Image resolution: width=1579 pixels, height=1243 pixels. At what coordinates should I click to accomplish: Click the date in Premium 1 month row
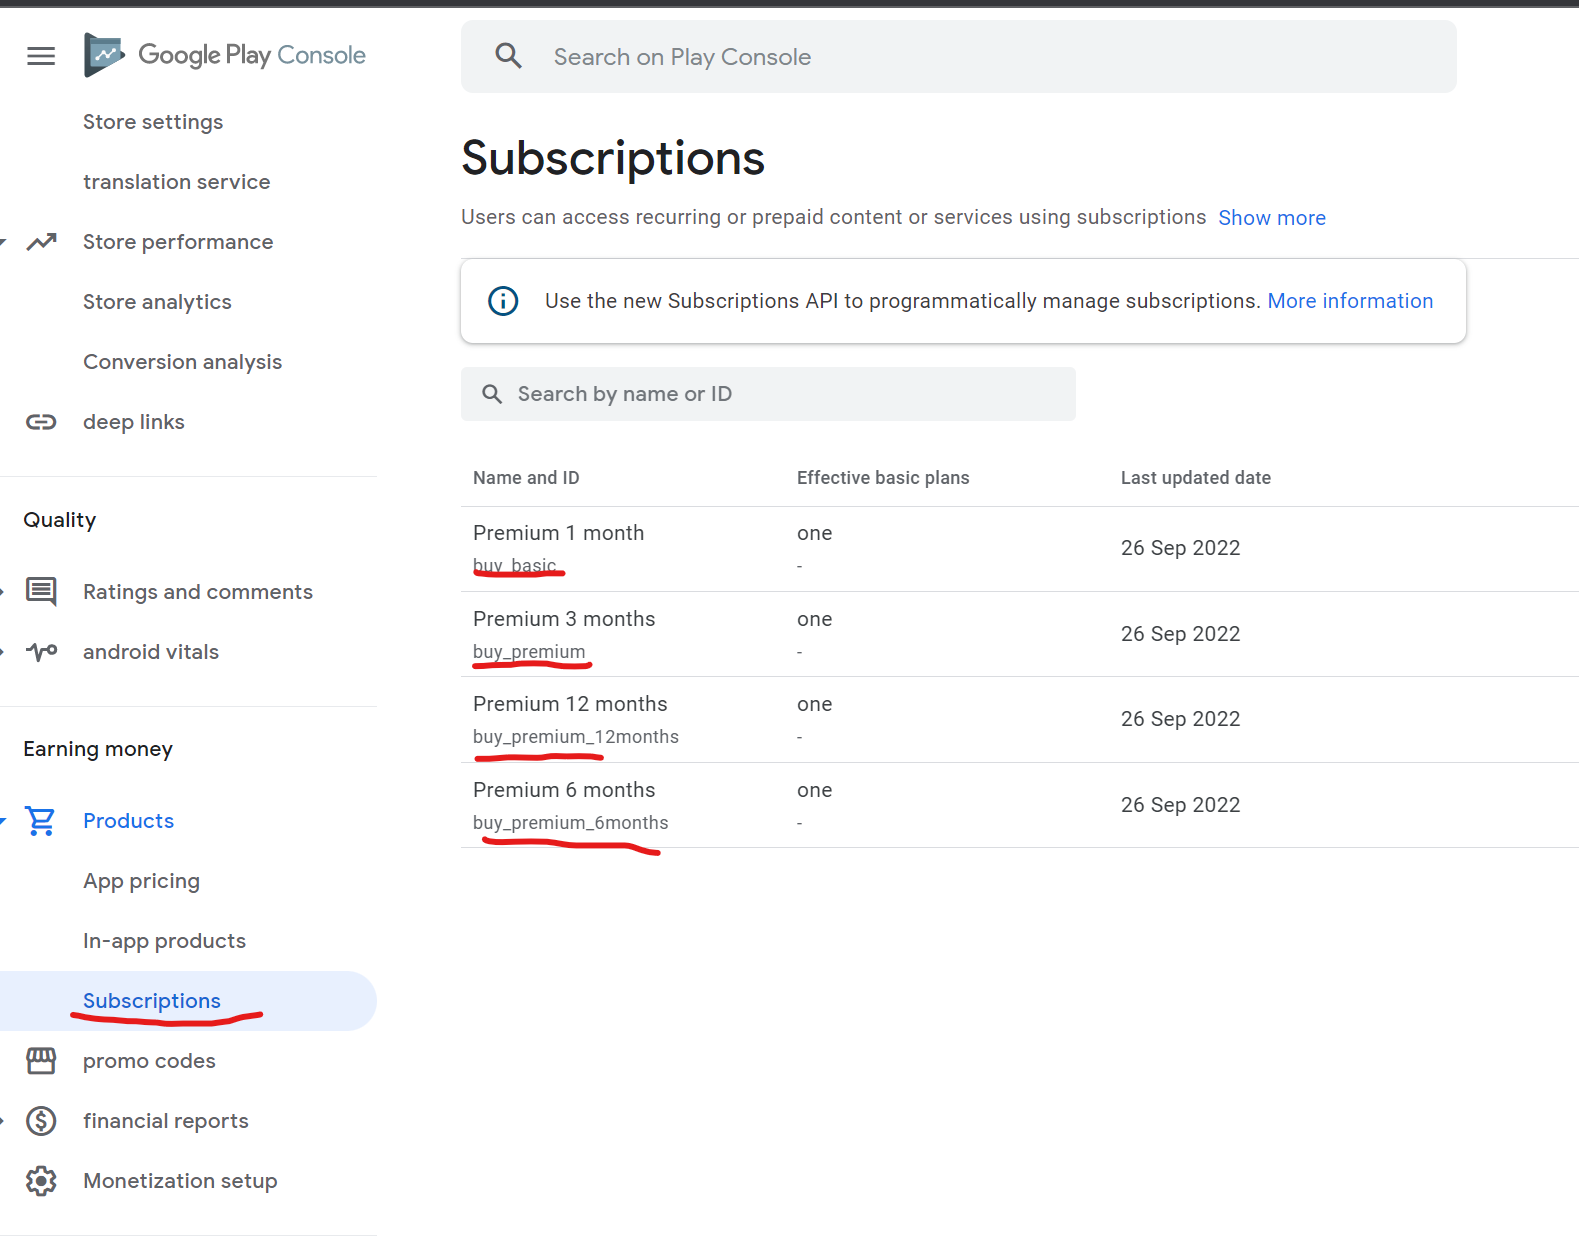tap(1180, 548)
